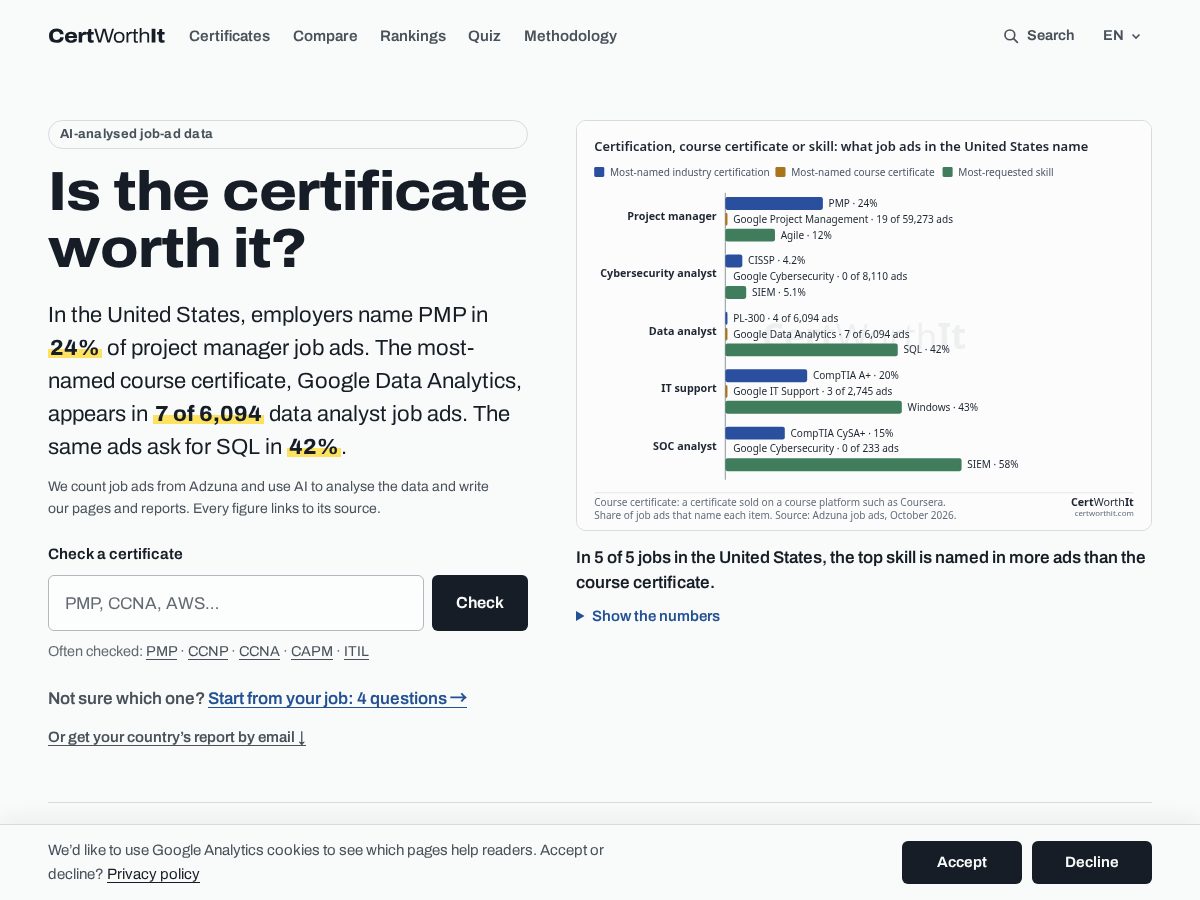Click the Check a certificate label
The height and width of the screenshot is (900, 1200).
[x=115, y=554]
